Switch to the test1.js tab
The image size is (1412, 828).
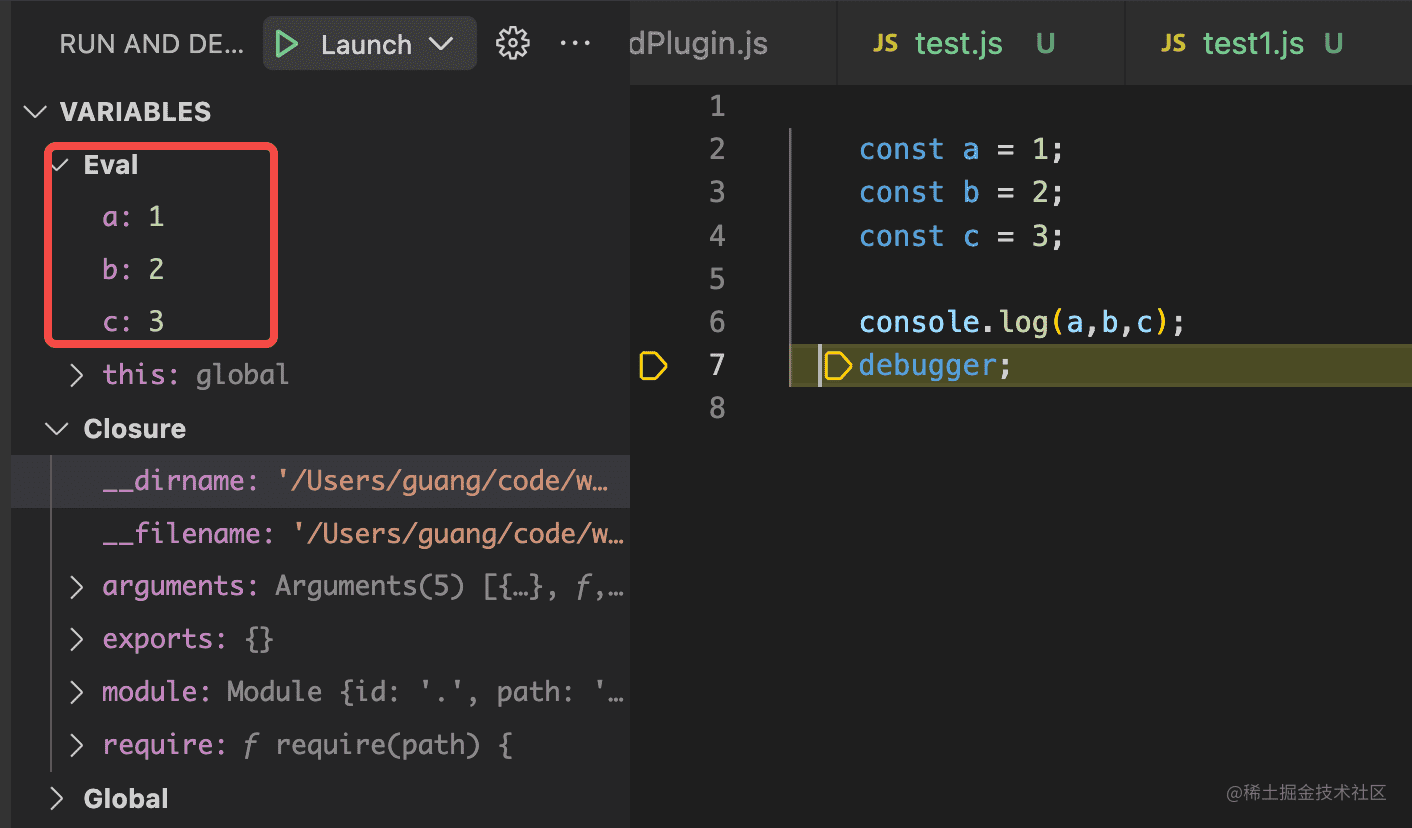point(1253,44)
